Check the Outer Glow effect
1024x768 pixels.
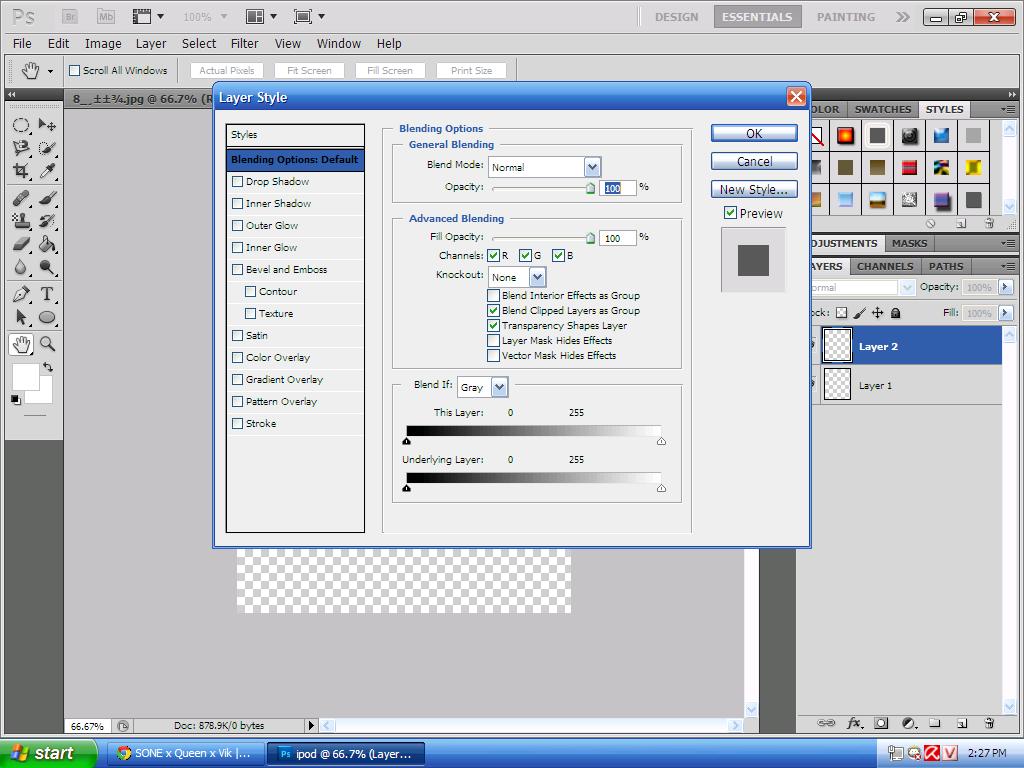click(238, 225)
